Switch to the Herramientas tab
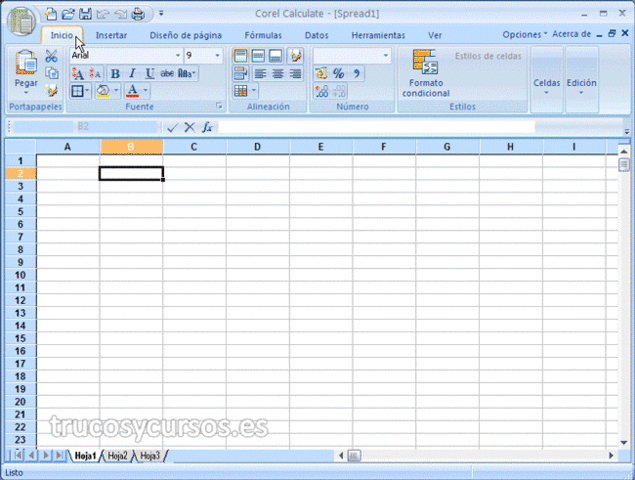Viewport: 635px width, 480px height. coord(378,36)
